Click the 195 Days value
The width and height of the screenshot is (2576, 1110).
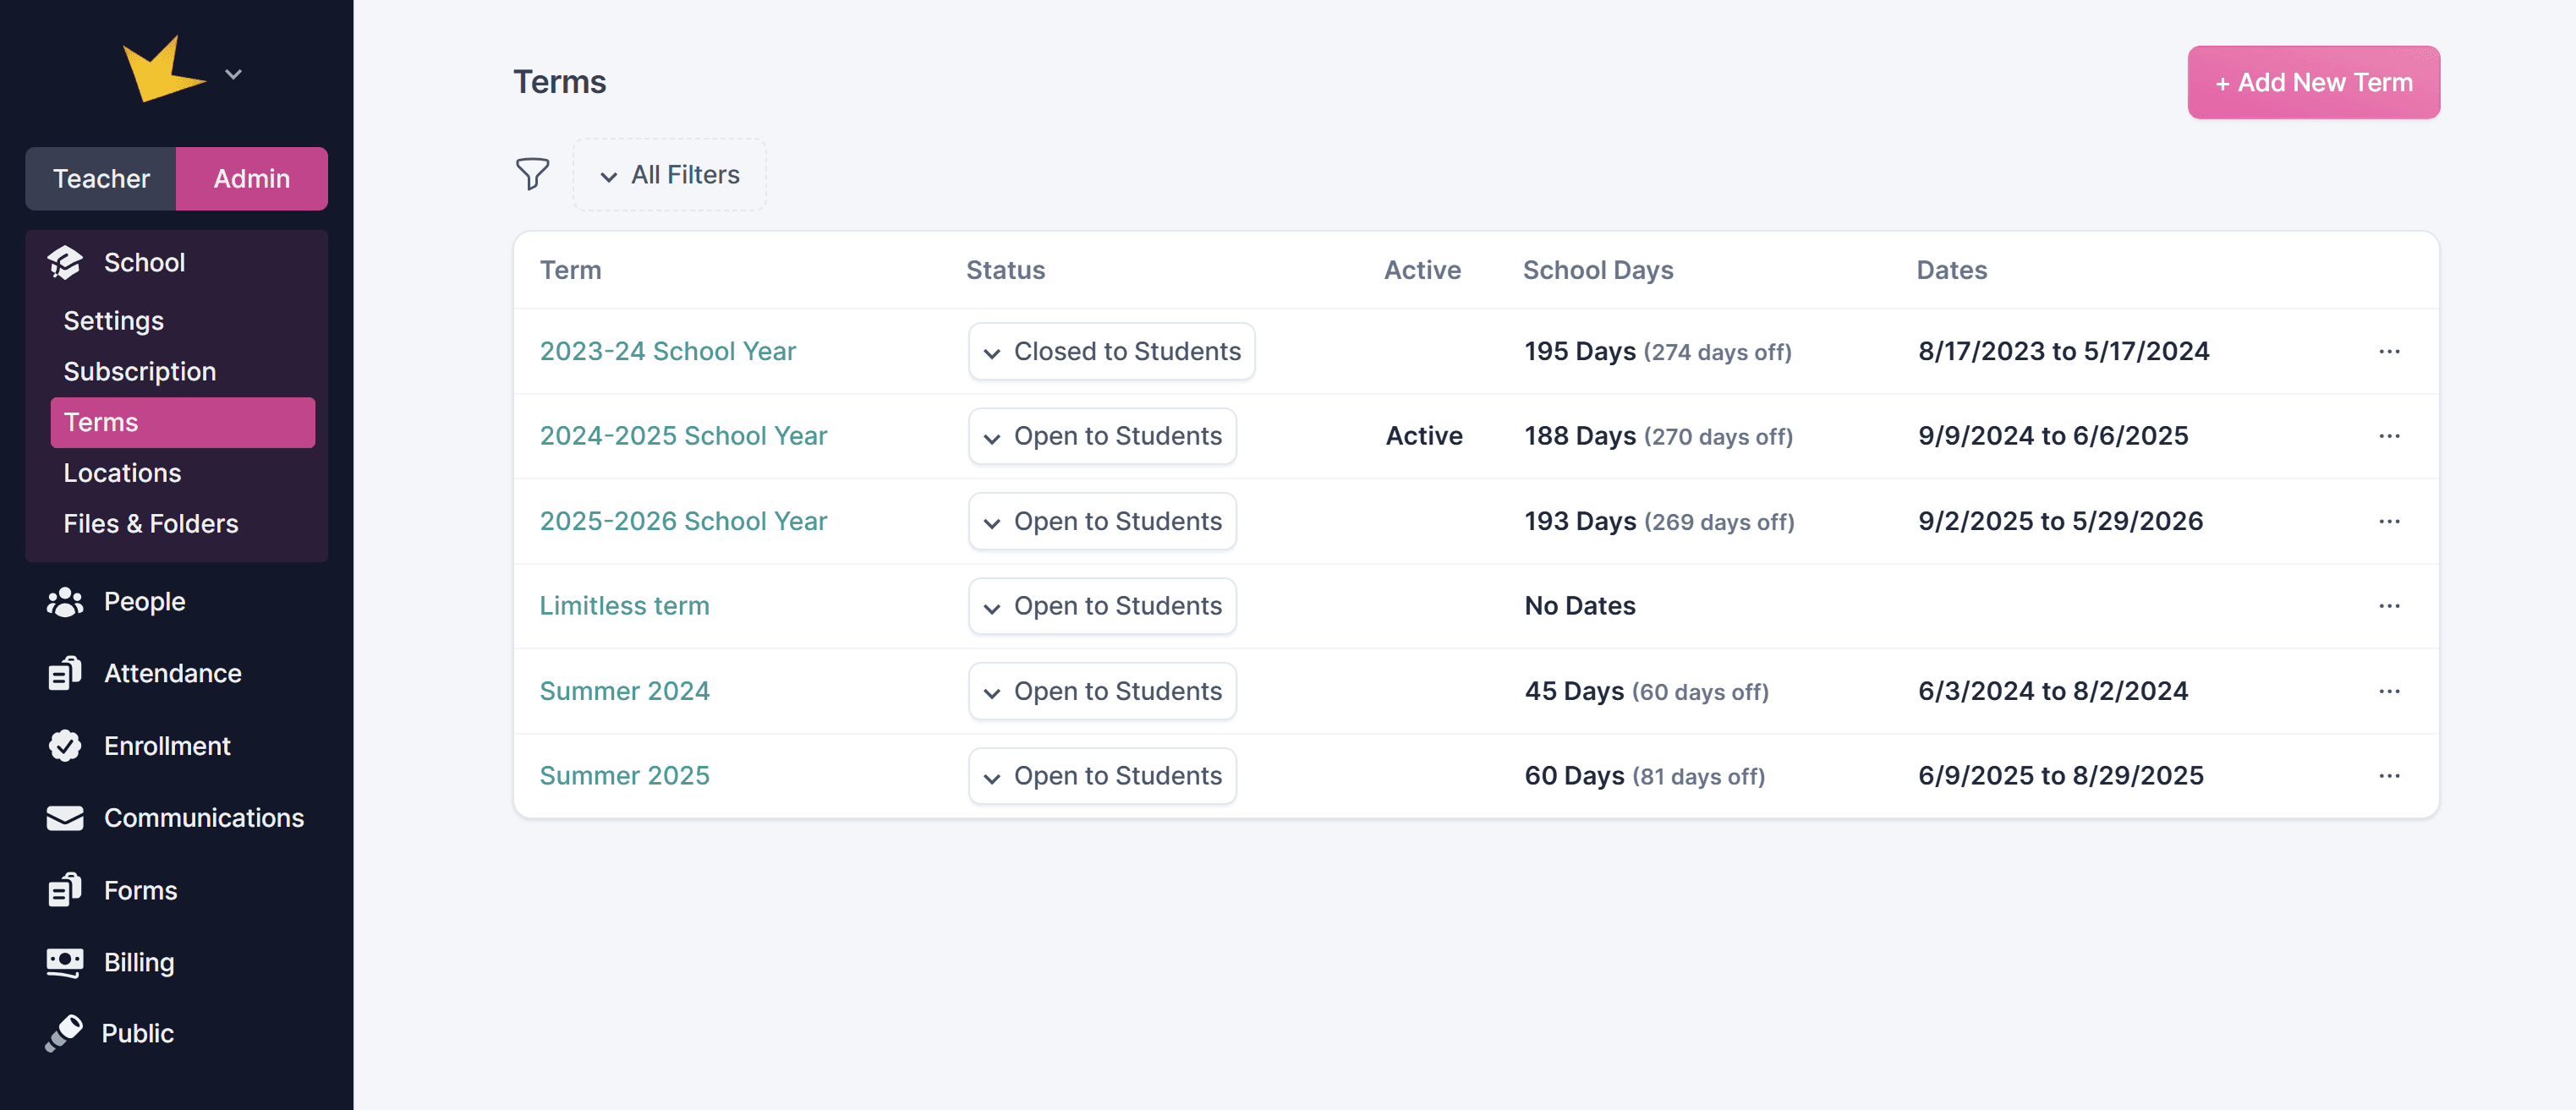(1580, 351)
